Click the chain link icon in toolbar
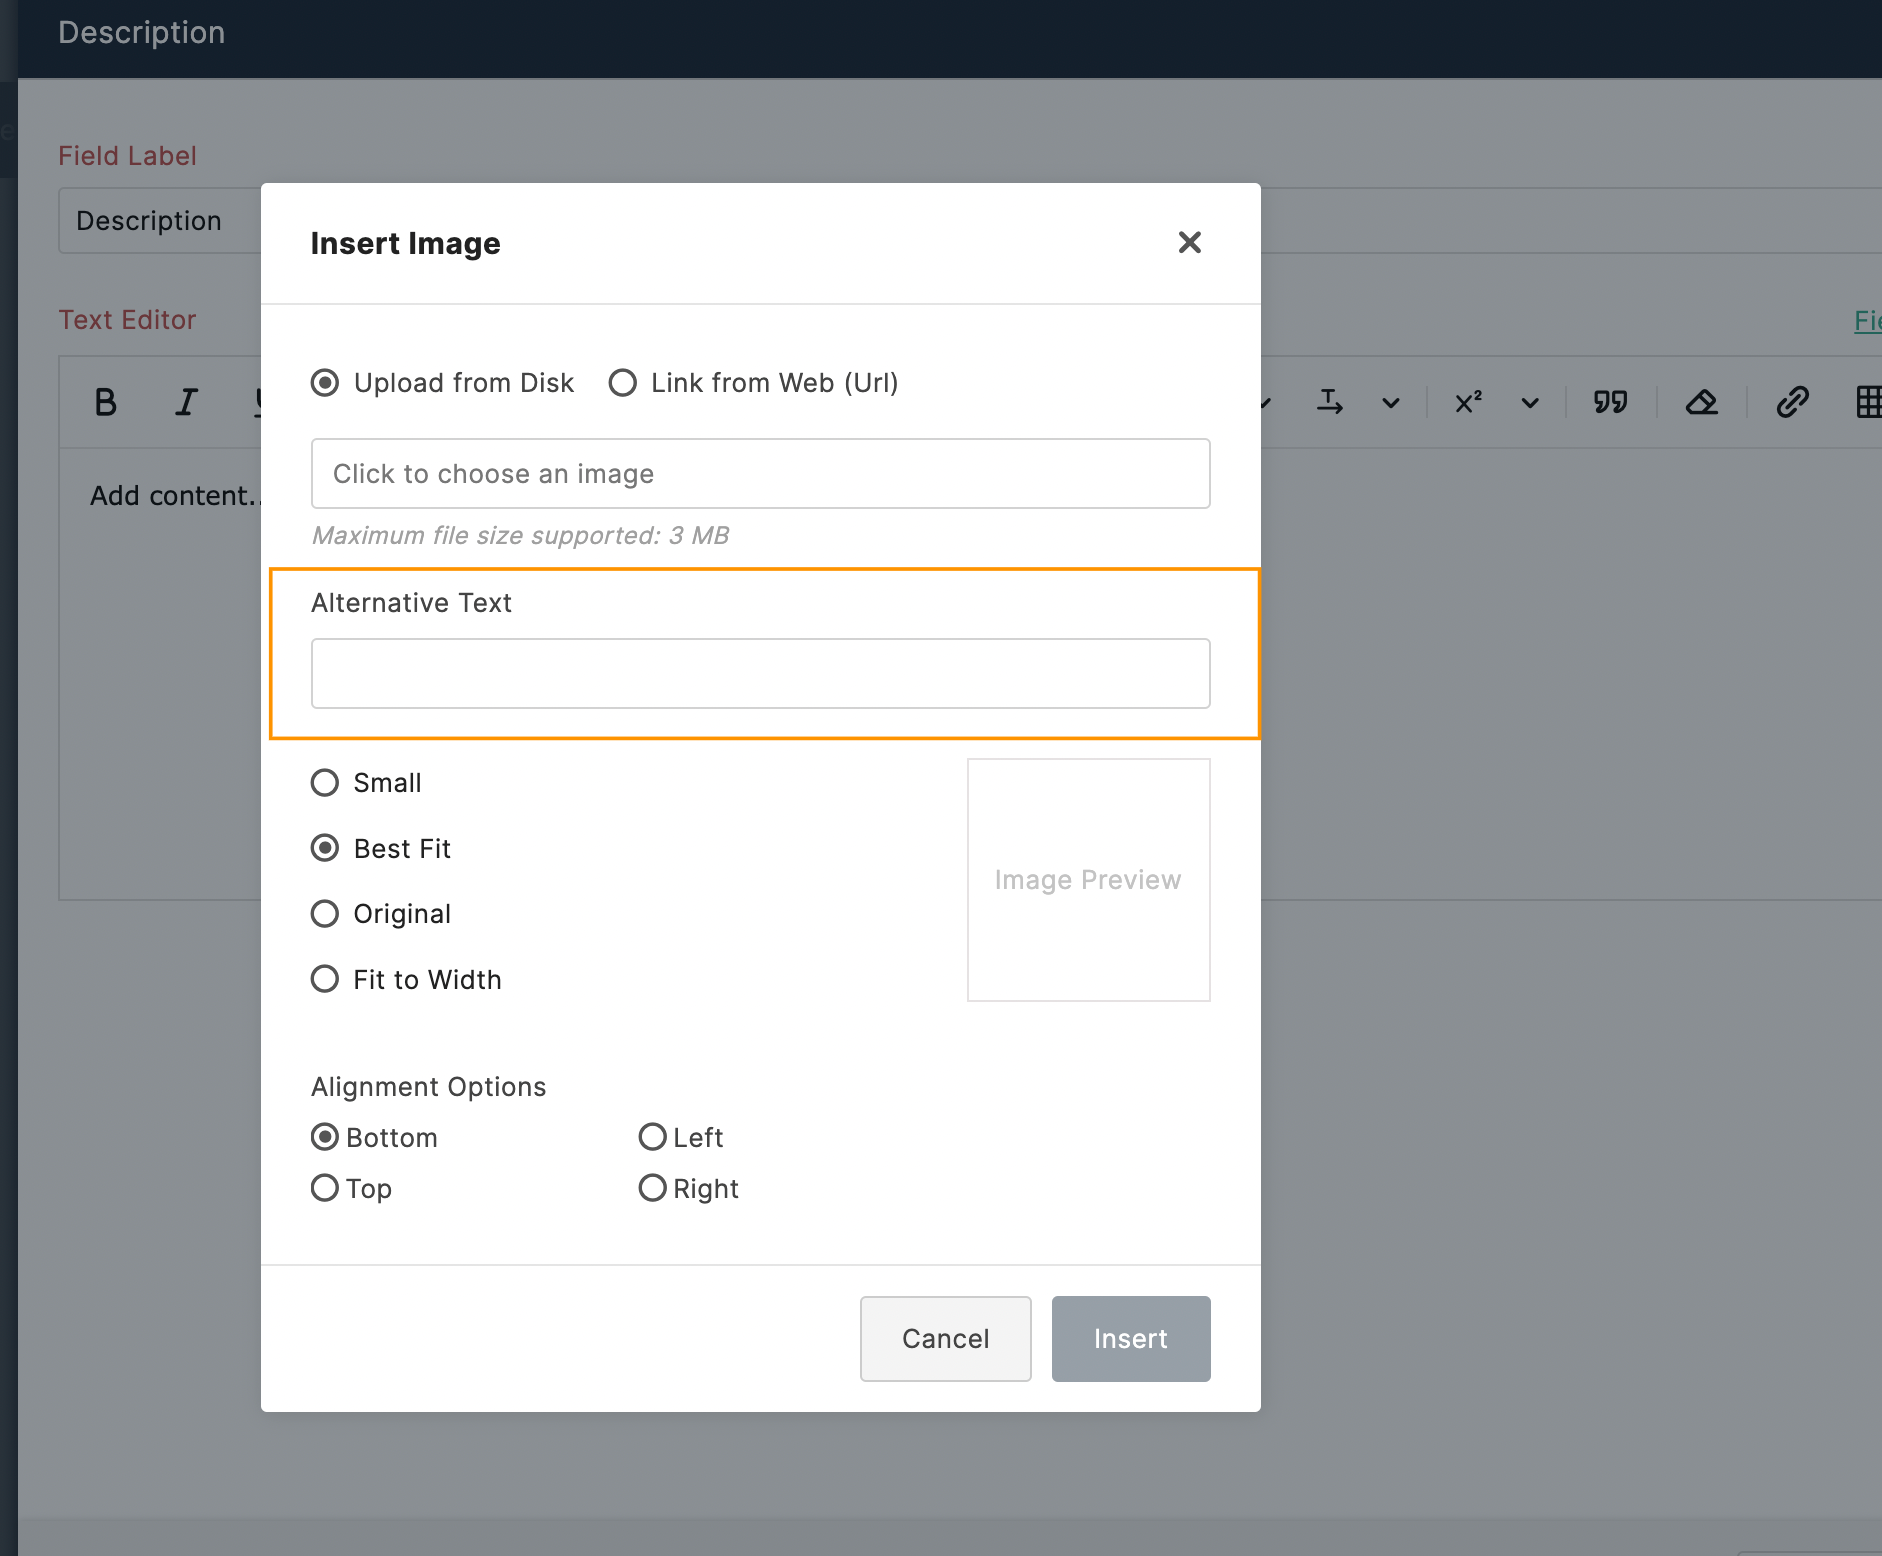 click(1792, 402)
